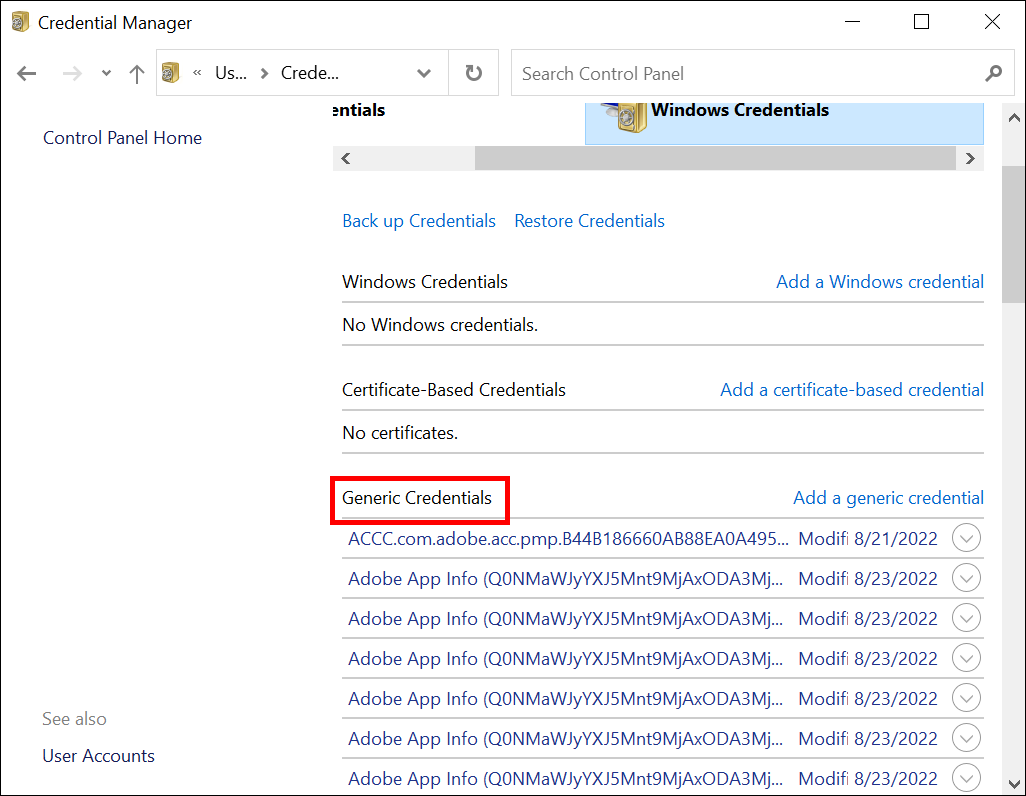
Task: Click Back up Credentials link
Action: [x=419, y=221]
